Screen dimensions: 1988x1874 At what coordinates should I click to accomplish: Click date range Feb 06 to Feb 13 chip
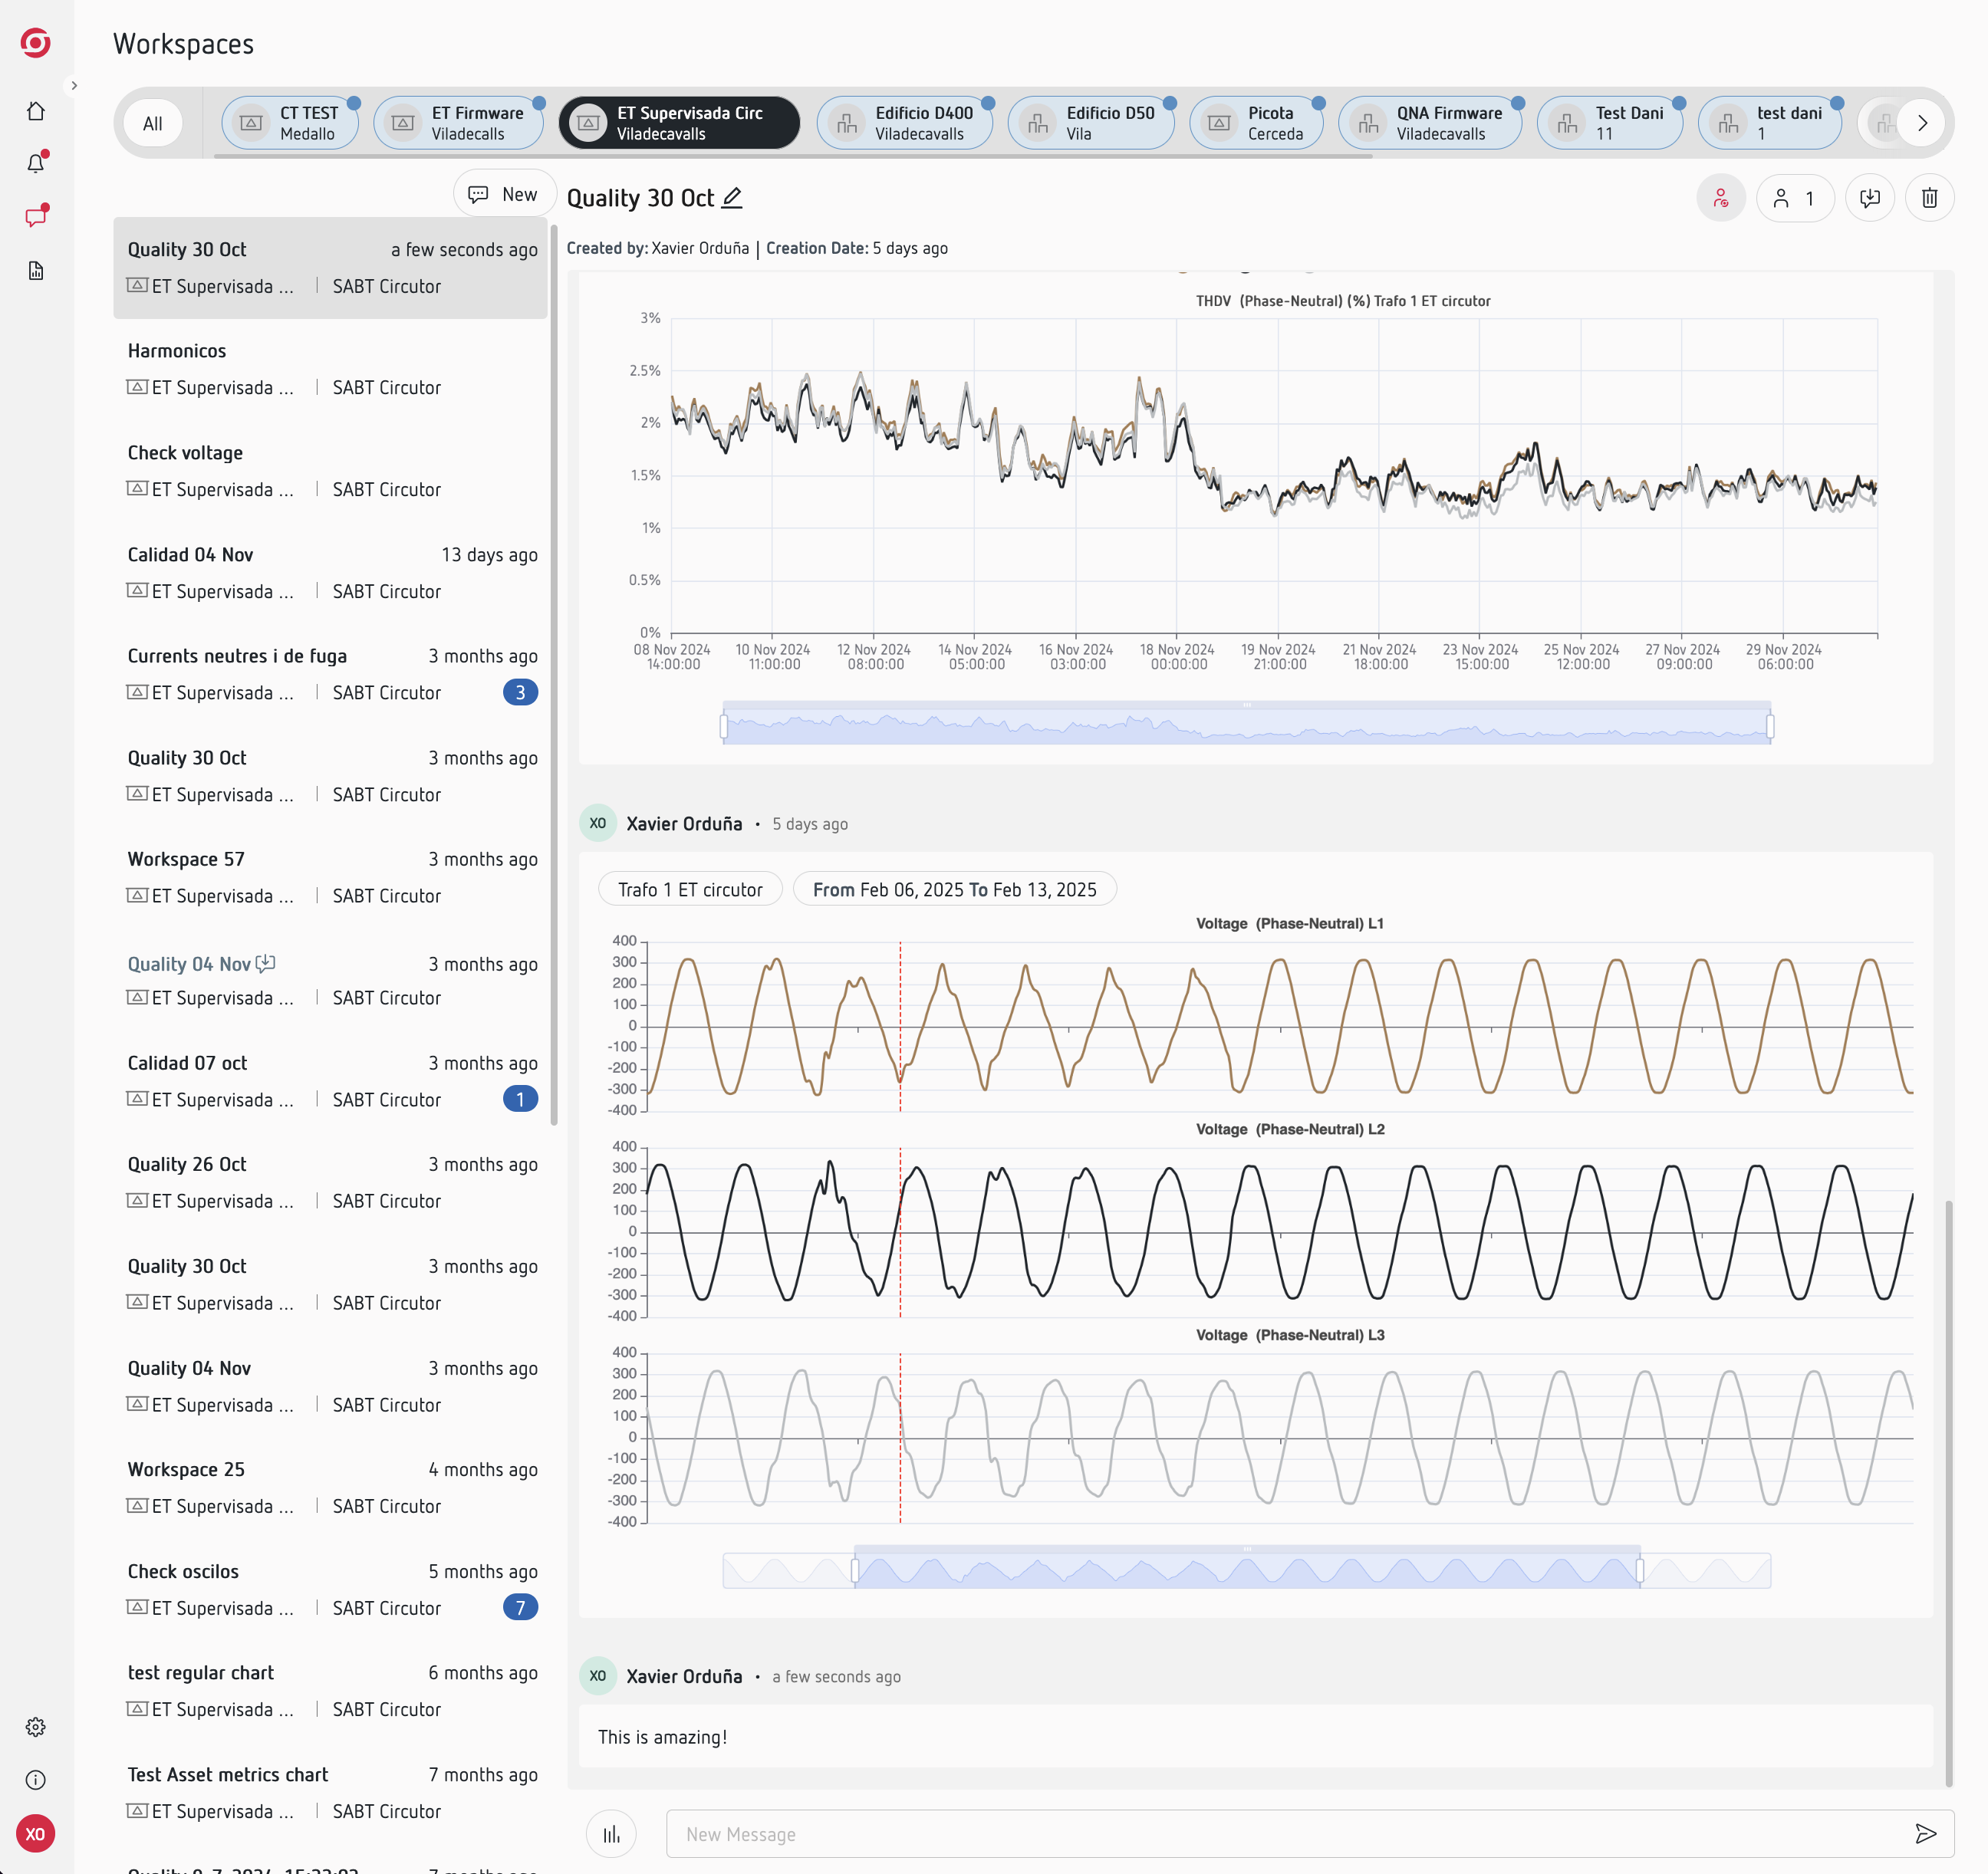[x=954, y=889]
